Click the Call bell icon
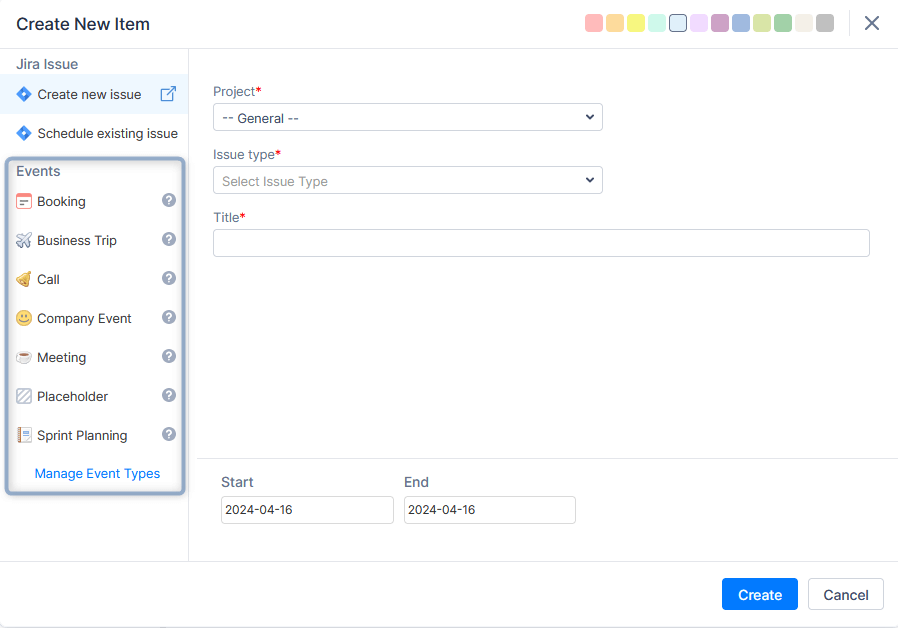Image resolution: width=898 pixels, height=628 pixels. coord(24,279)
